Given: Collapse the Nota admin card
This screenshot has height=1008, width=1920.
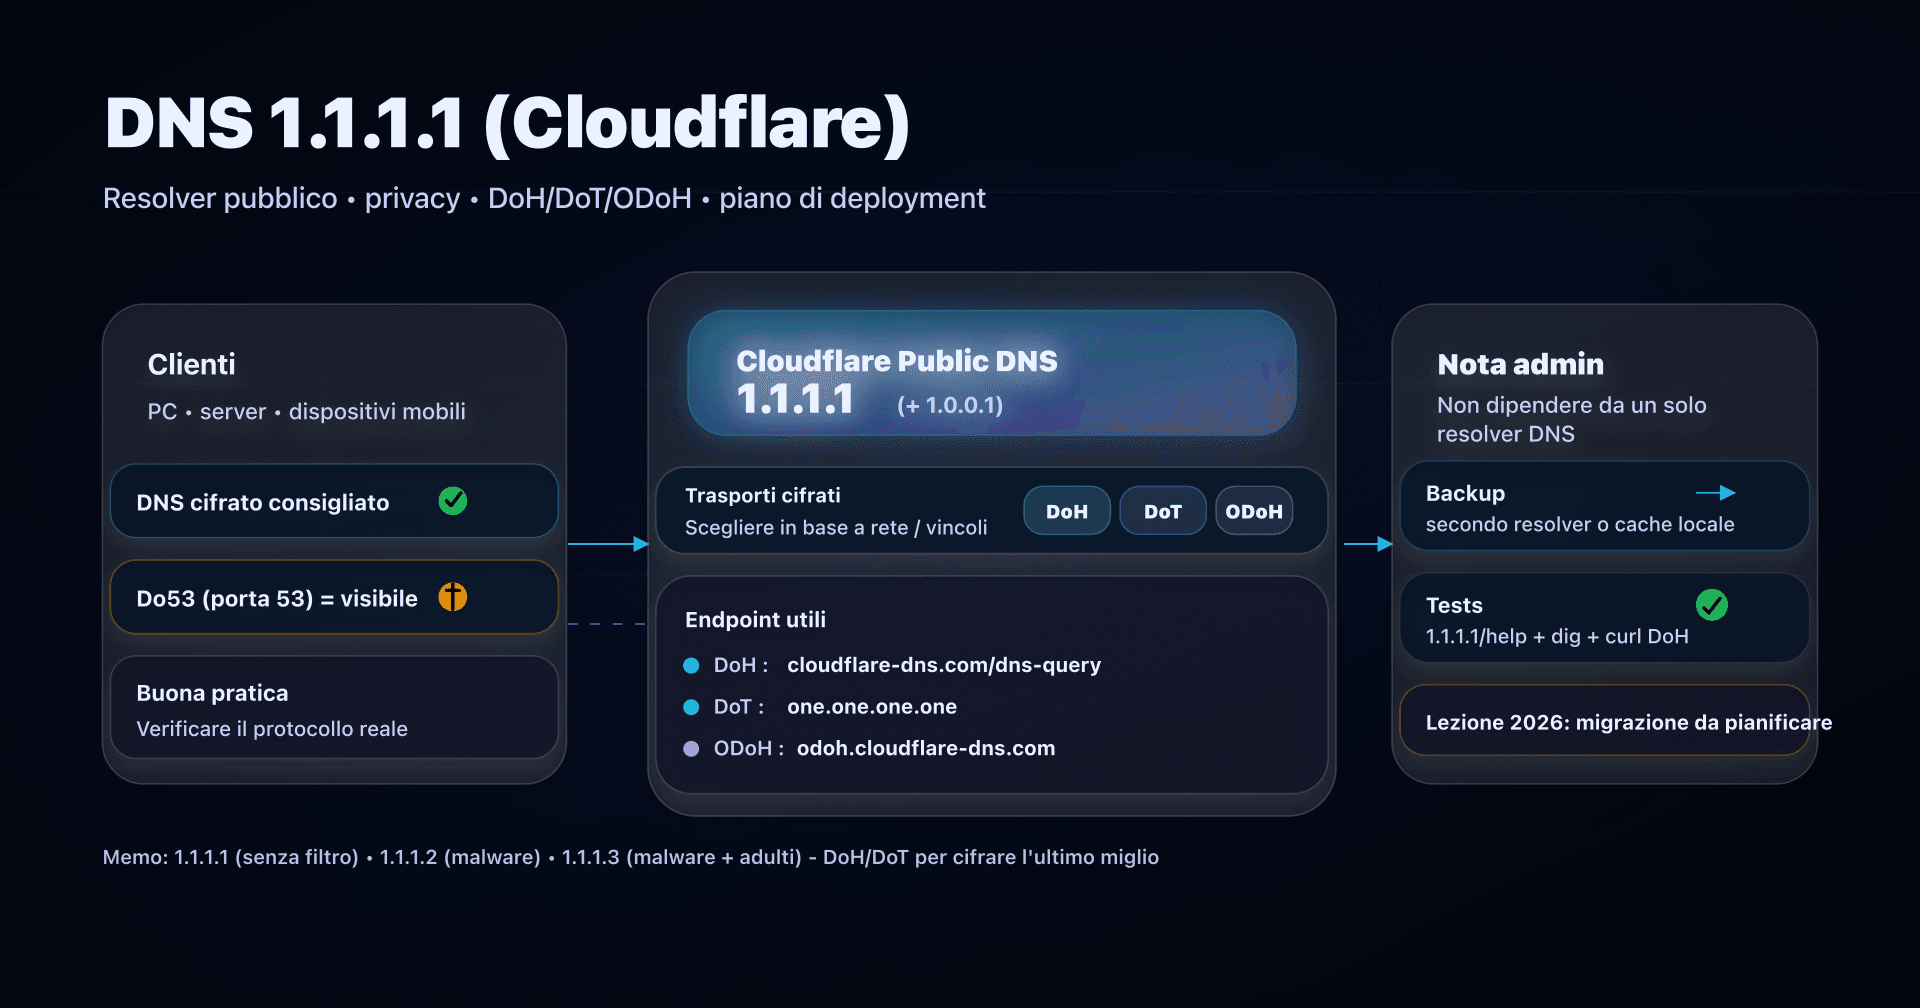Looking at the screenshot, I should [x=1519, y=364].
